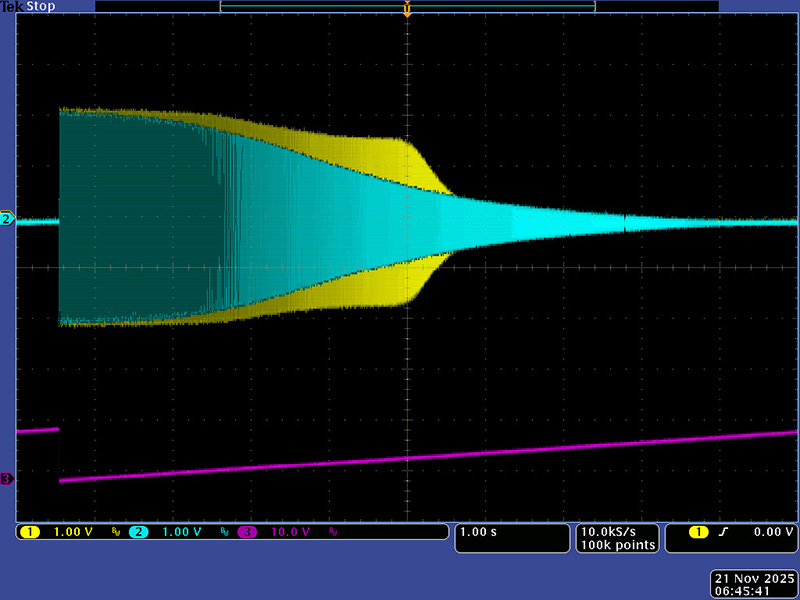Click channel 1 bandwidth limit icon

pyautogui.click(x=114, y=532)
